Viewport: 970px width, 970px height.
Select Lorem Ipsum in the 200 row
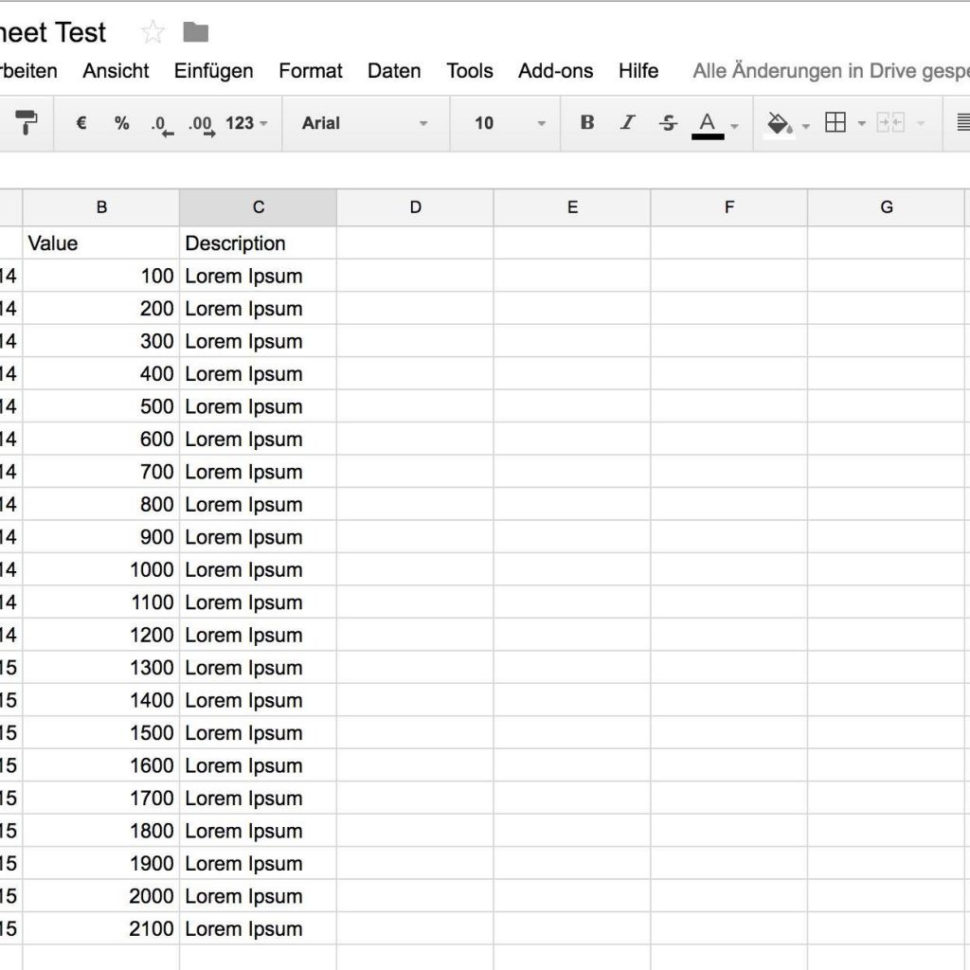(x=258, y=309)
